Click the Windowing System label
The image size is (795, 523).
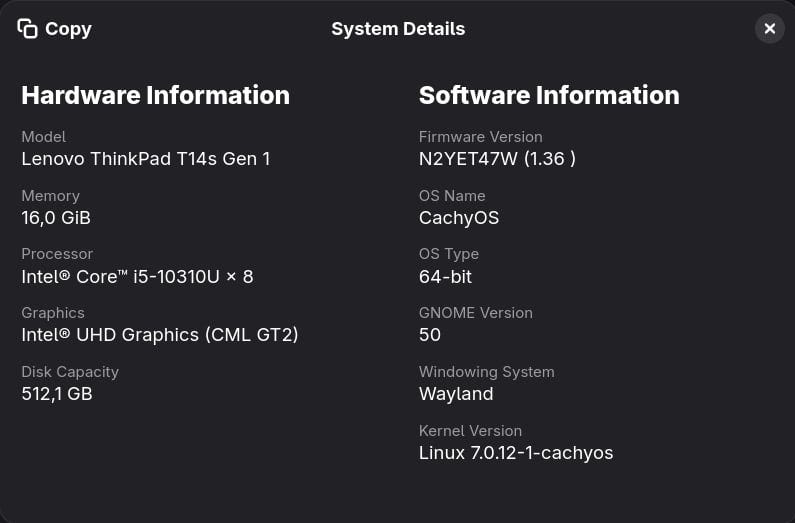487,372
